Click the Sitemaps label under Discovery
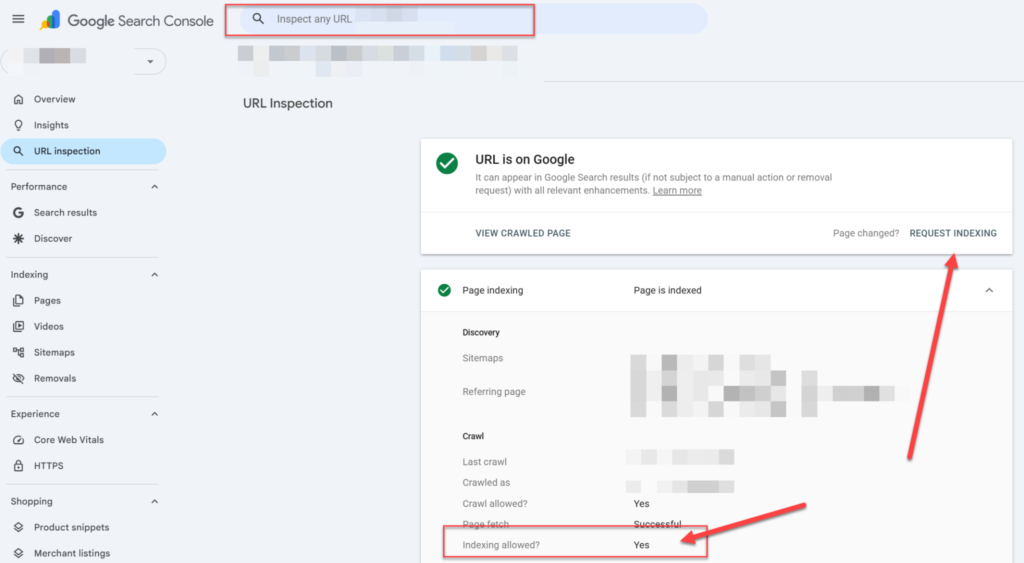This screenshot has height=563, width=1024. click(x=483, y=358)
